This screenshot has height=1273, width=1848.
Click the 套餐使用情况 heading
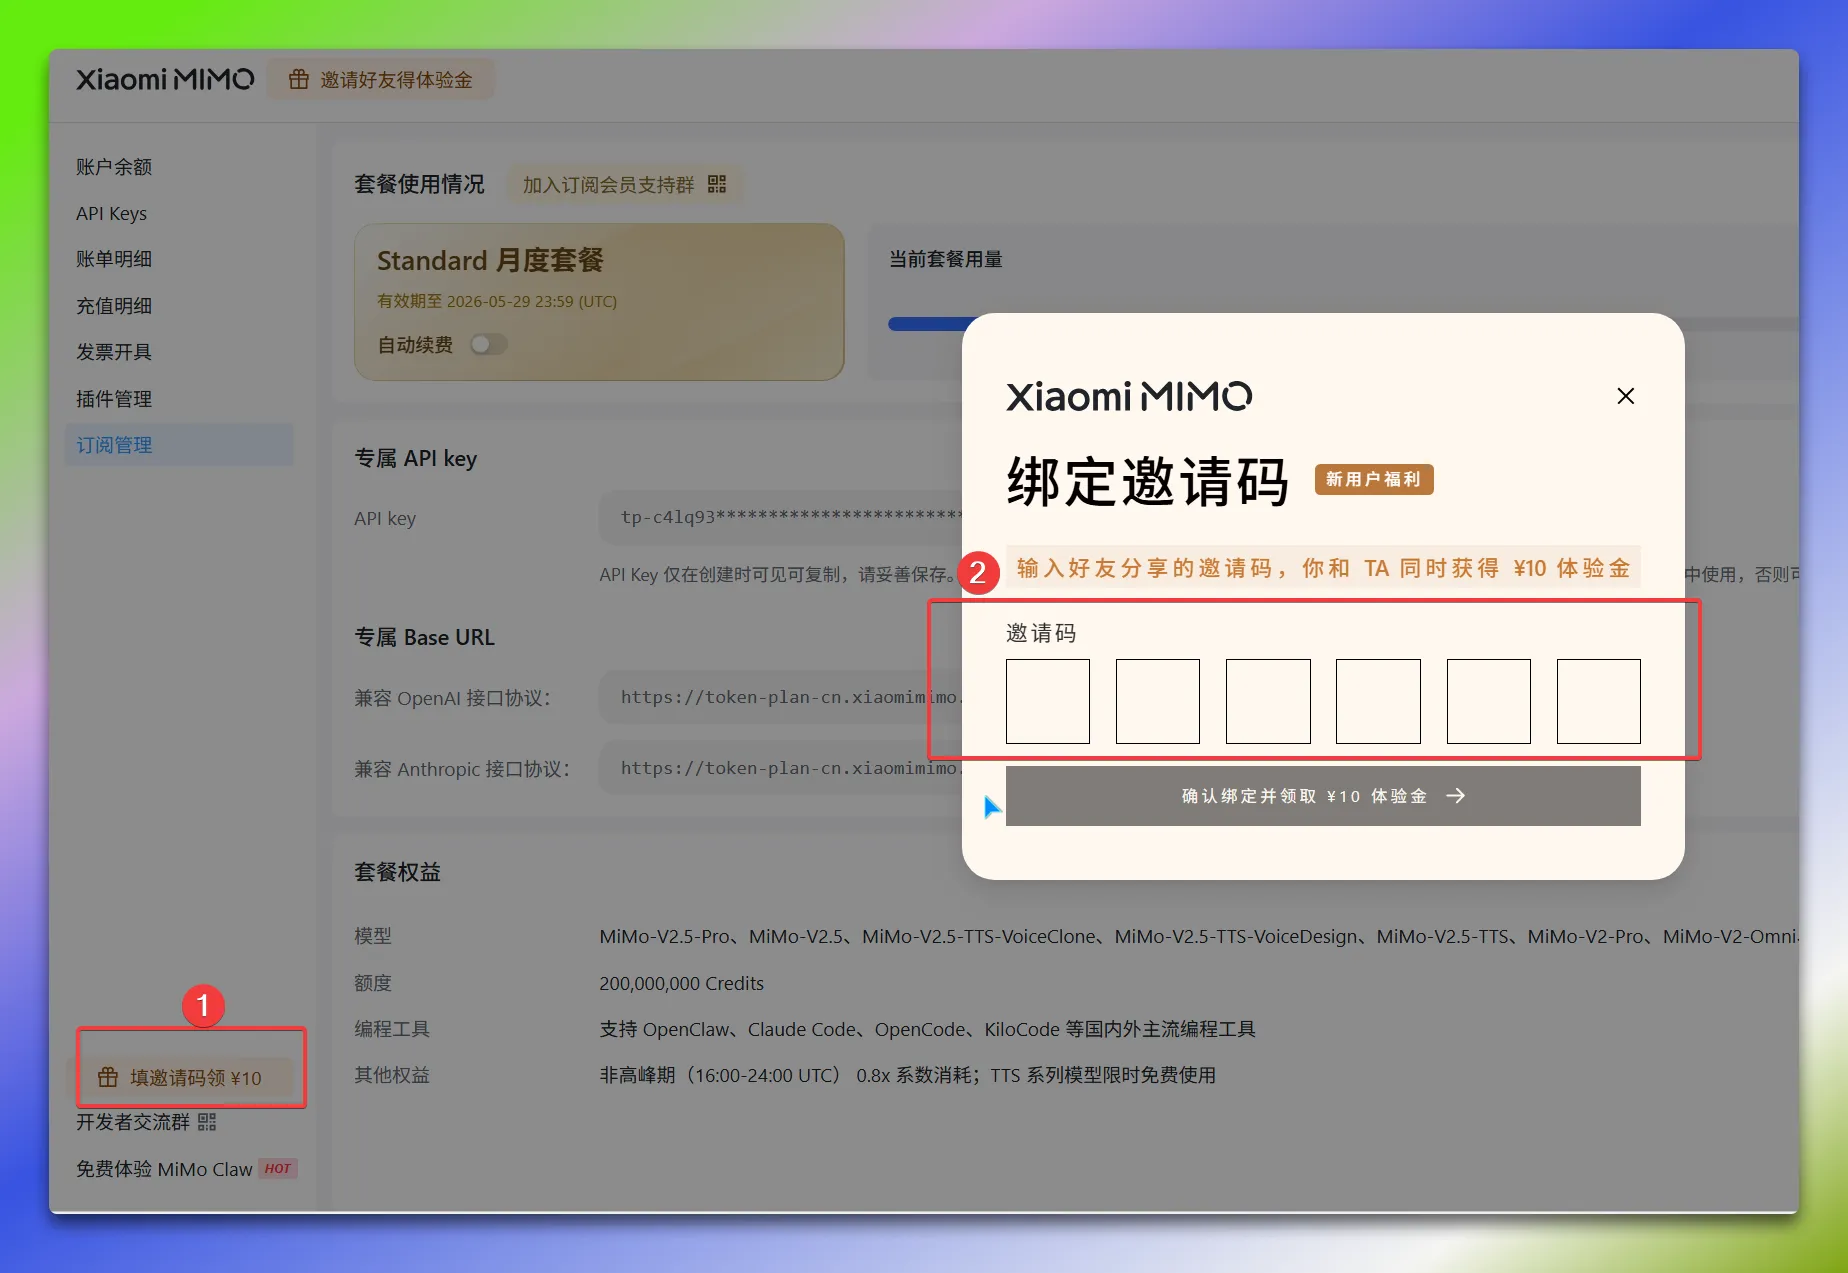[x=419, y=184]
